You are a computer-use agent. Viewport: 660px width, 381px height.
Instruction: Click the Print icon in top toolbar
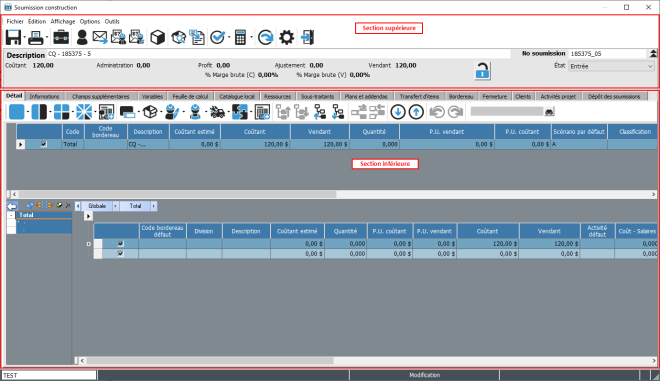(x=36, y=37)
